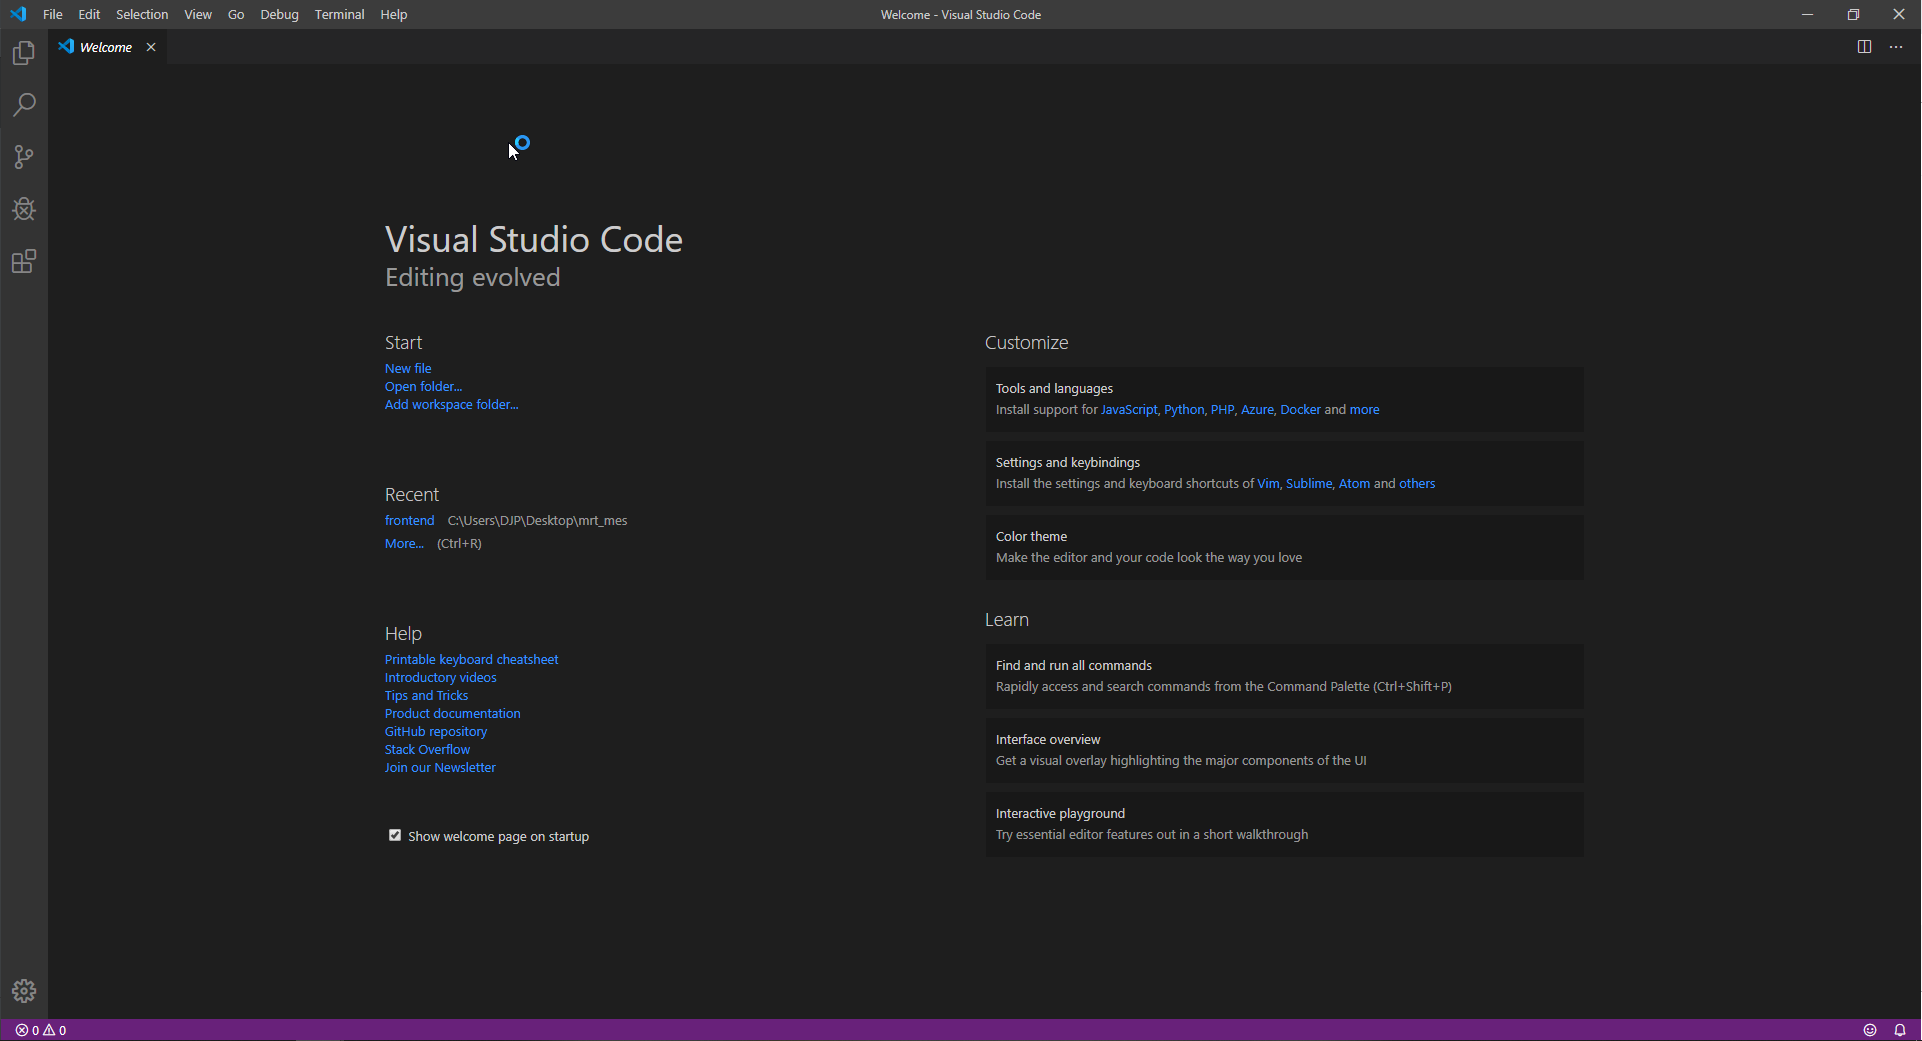Install Atom keybindings link
The image size is (1922, 1041).
pos(1354,483)
